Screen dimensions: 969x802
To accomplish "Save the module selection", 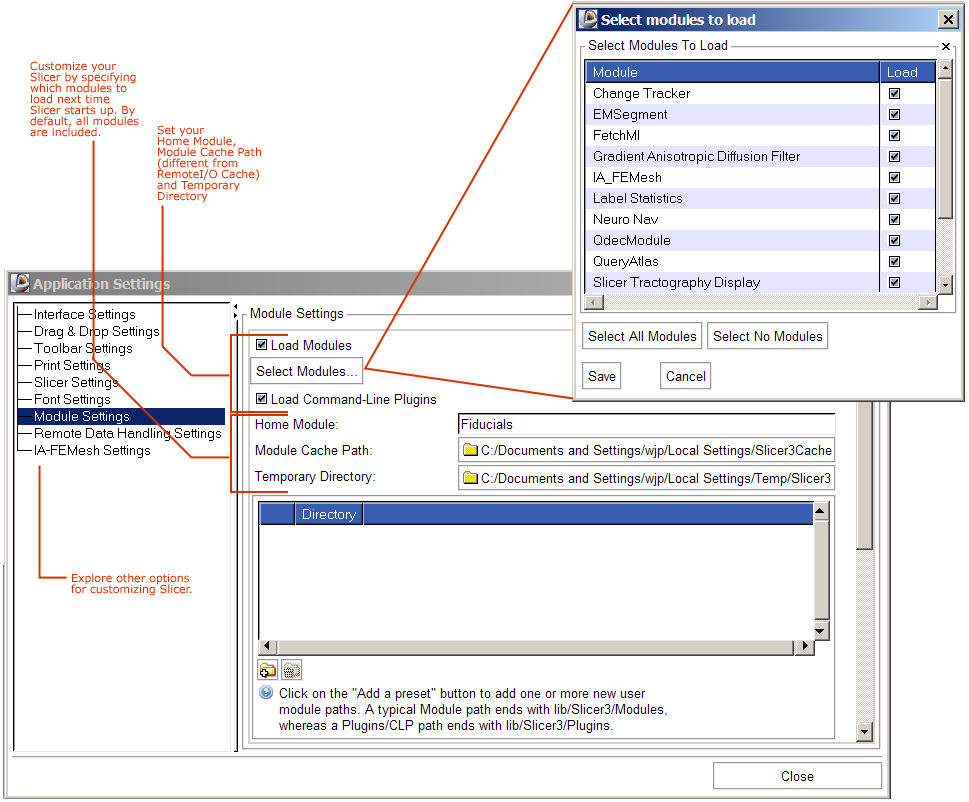I will point(602,376).
